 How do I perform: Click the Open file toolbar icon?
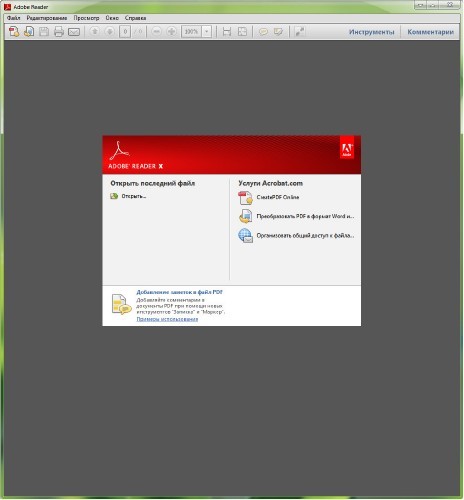click(x=29, y=32)
